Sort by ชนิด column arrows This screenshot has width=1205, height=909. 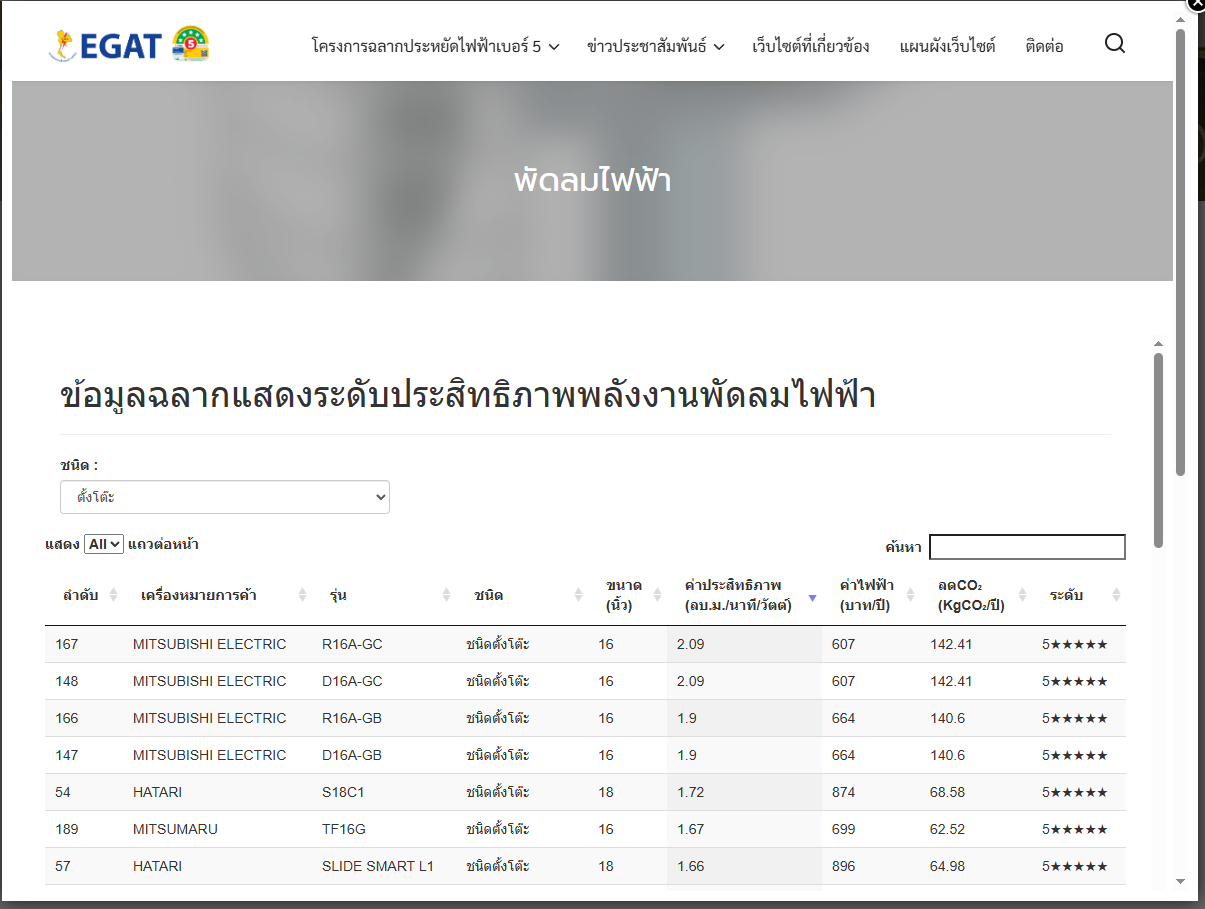click(x=578, y=595)
